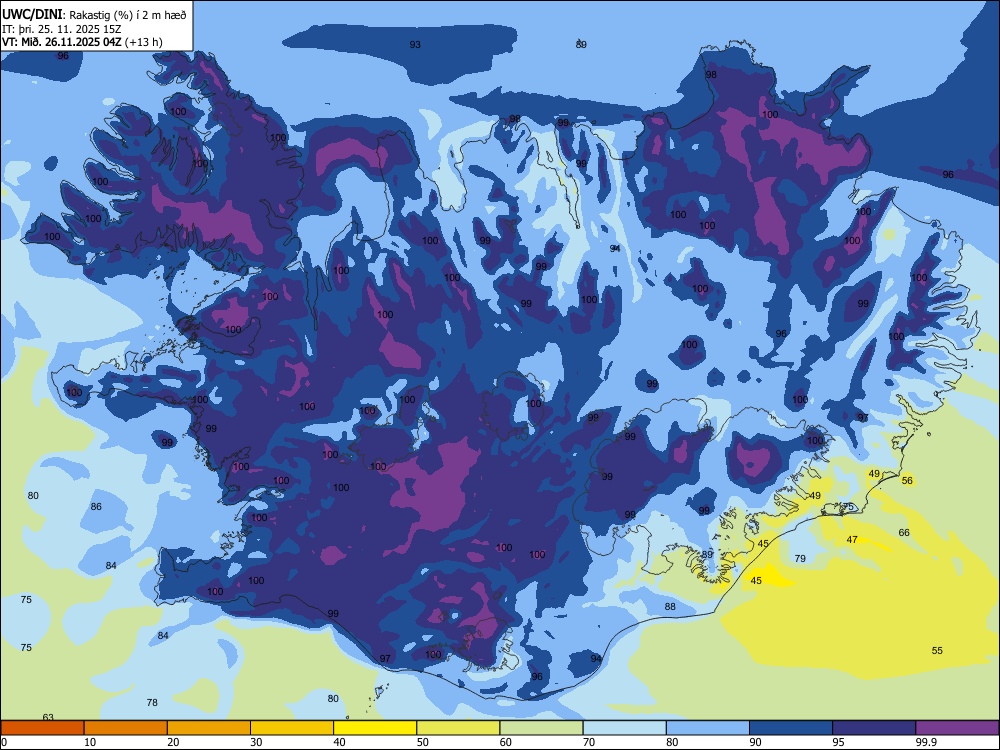Select the 30–40 golden legend swatch
Viewport: 1000px width, 750px height.
click(292, 728)
